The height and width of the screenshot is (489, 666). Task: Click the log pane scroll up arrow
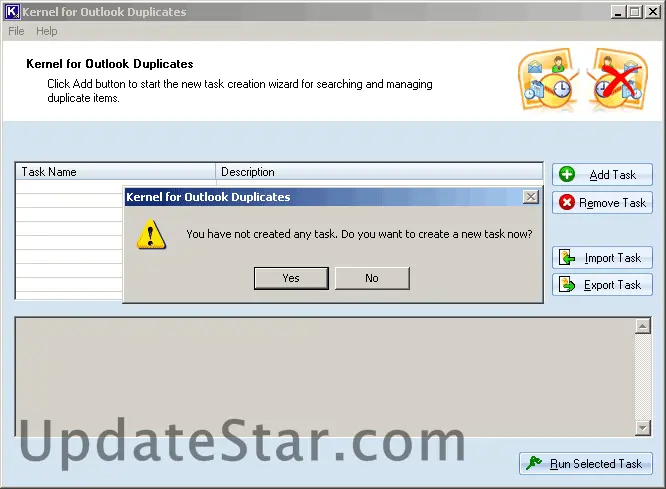[643, 326]
